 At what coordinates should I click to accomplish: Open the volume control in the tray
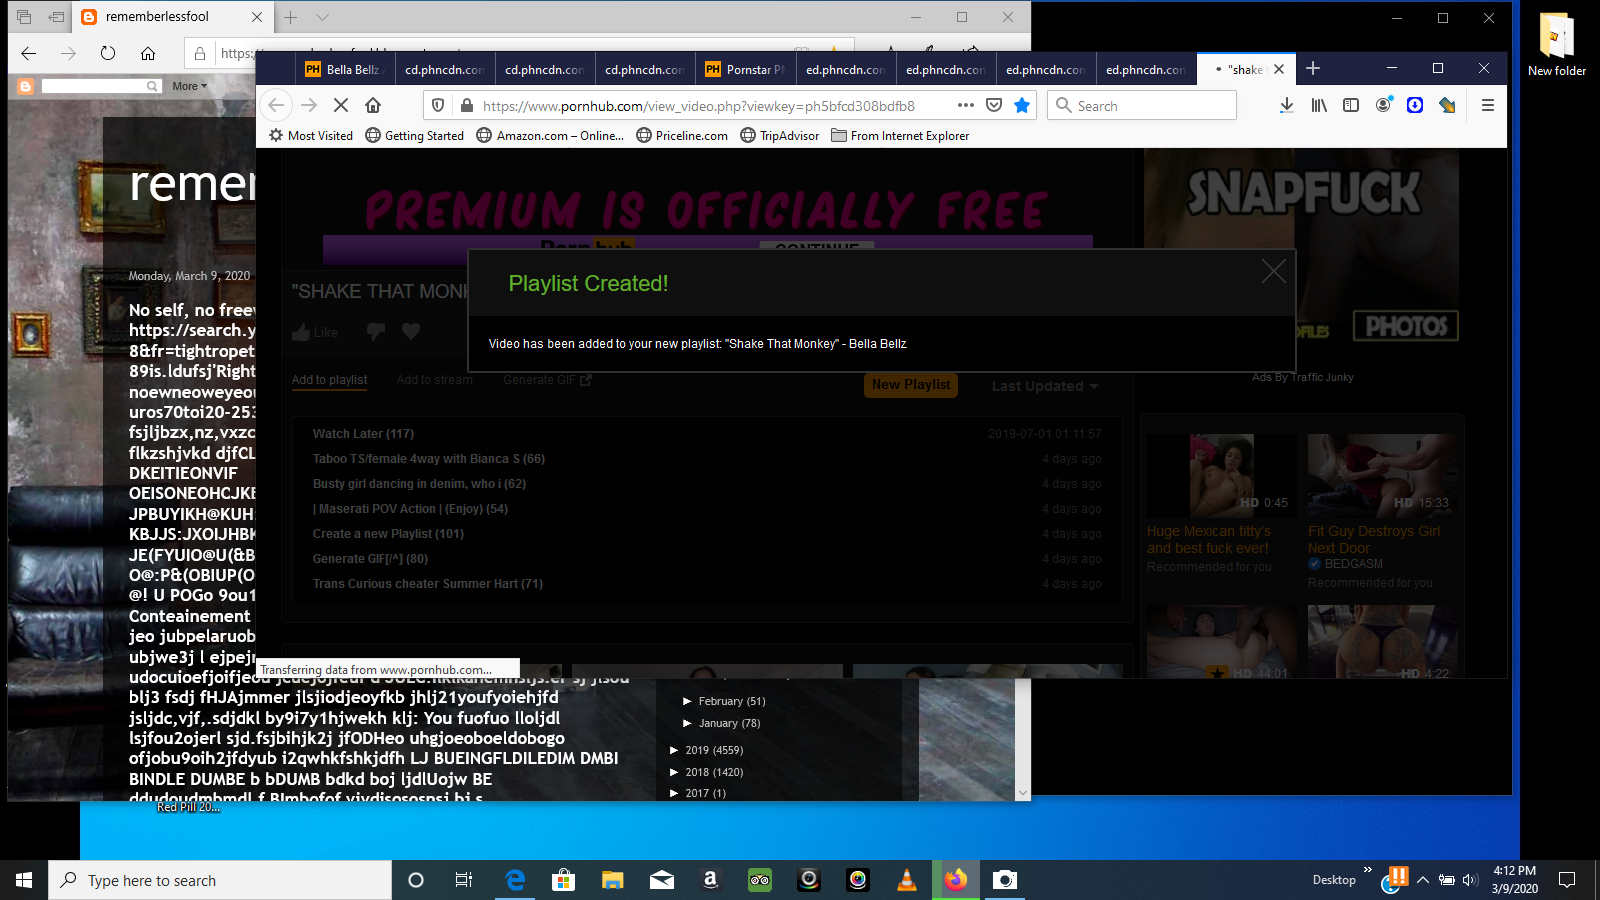pos(1470,880)
